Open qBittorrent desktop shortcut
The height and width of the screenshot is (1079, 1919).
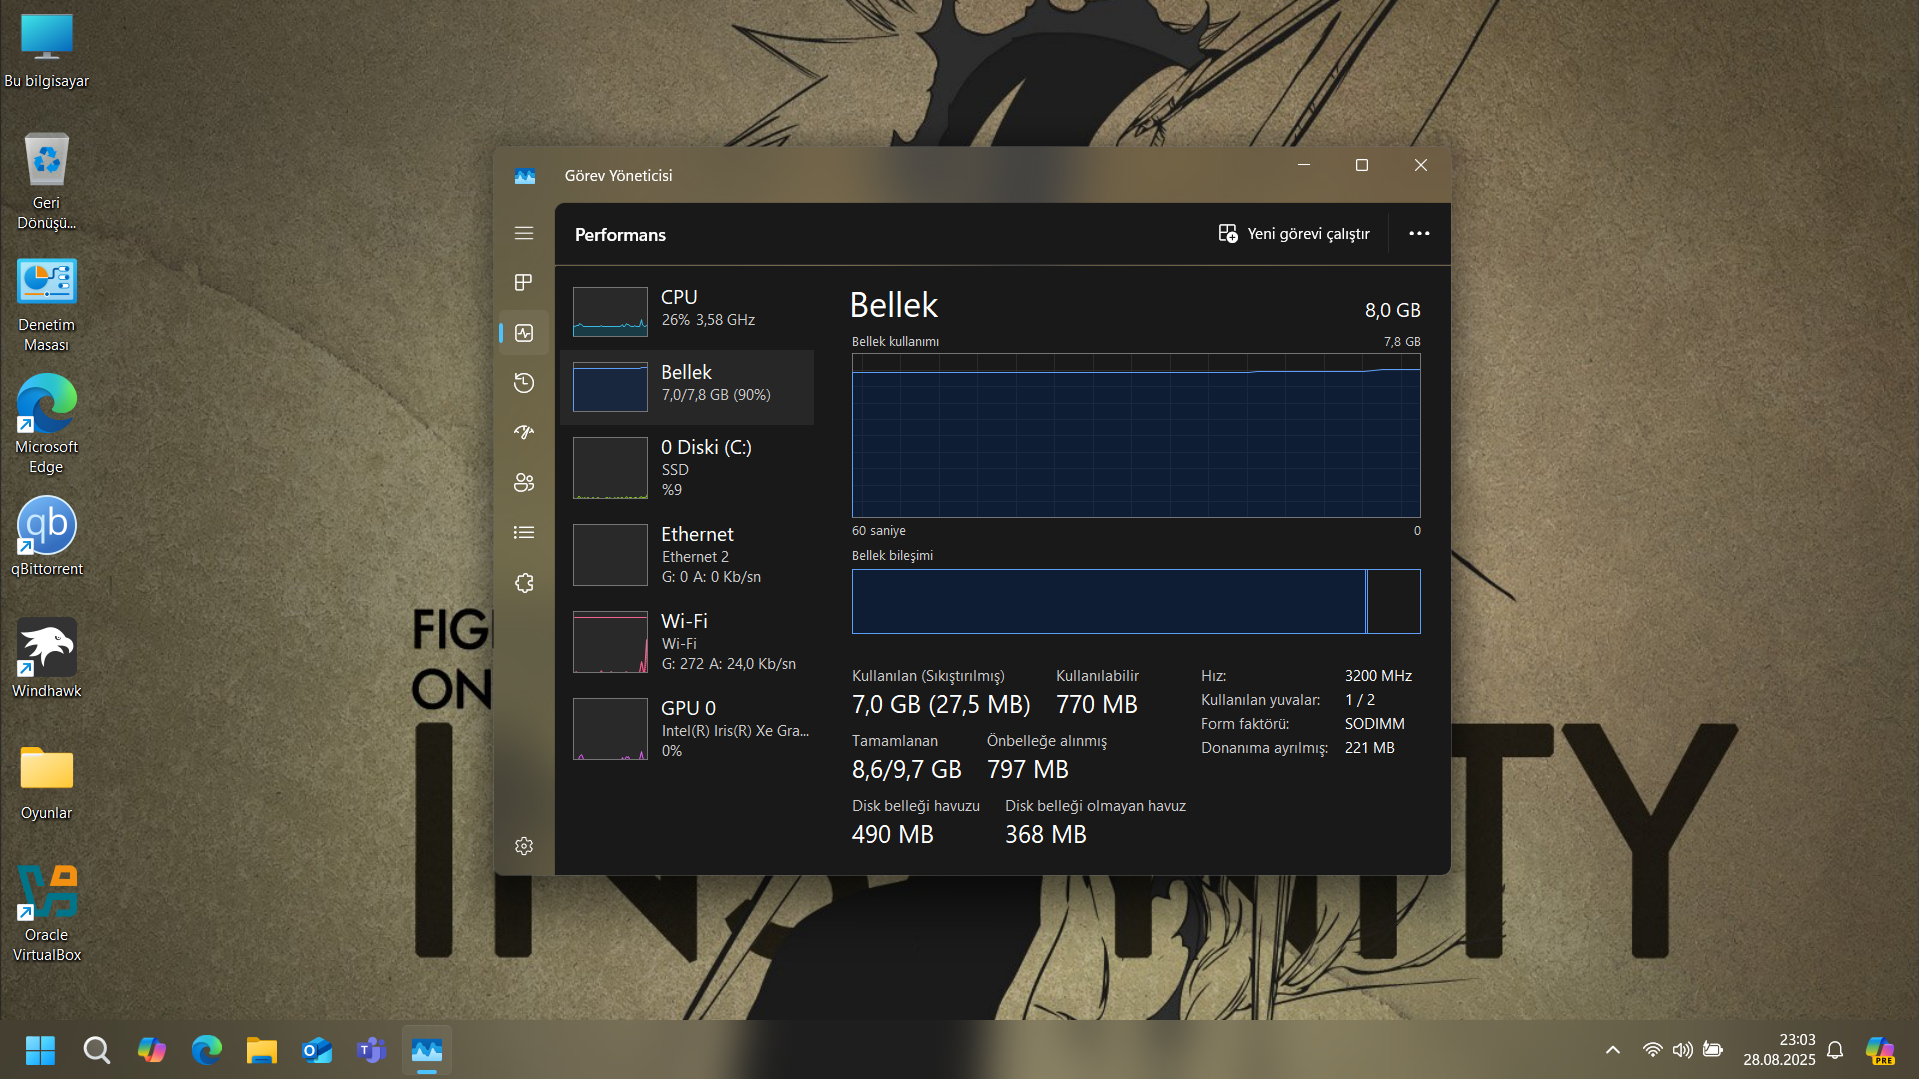pyautogui.click(x=47, y=537)
